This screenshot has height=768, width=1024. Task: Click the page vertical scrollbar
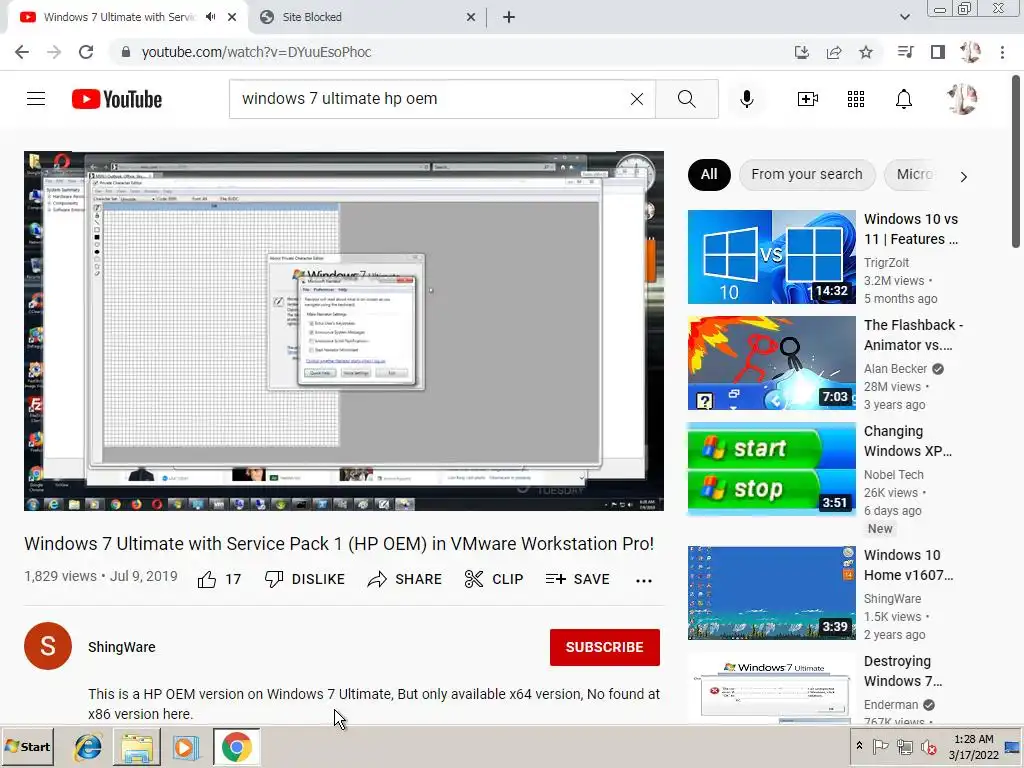1016,162
